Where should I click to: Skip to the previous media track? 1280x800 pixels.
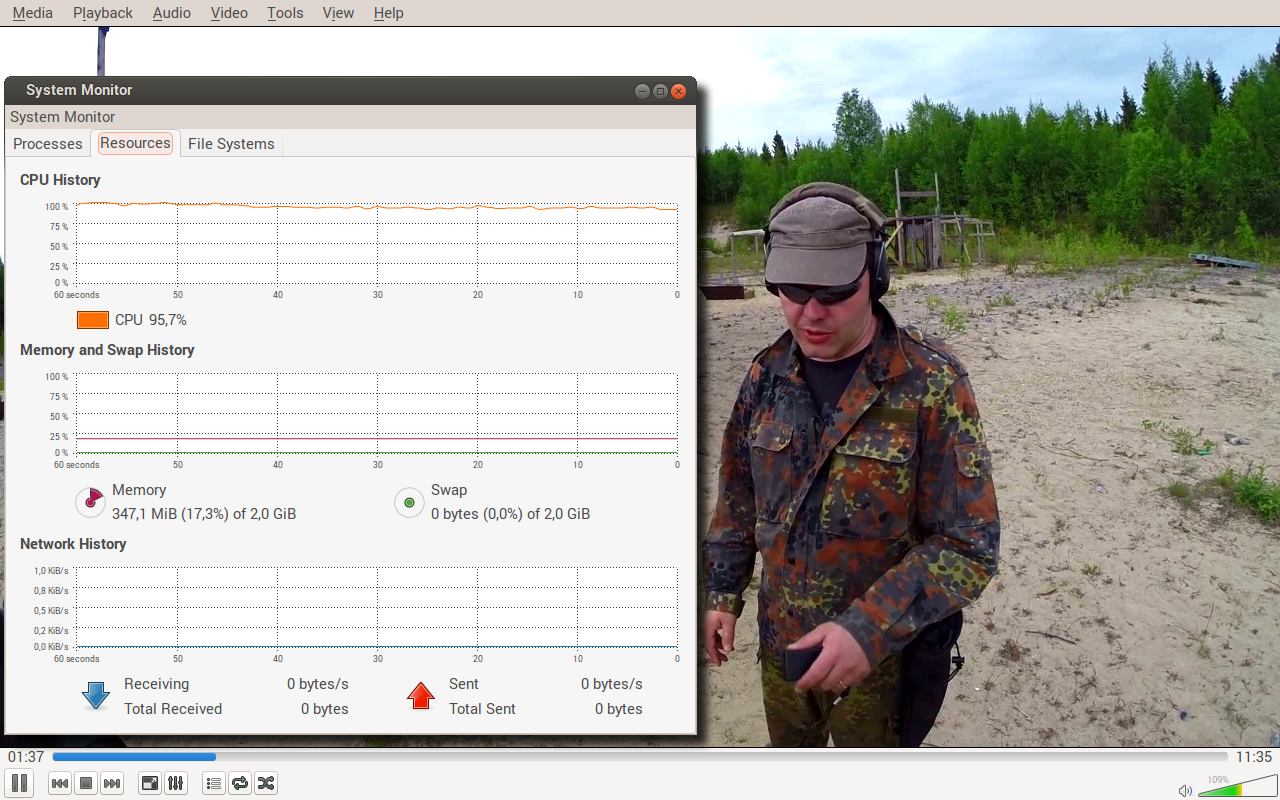click(x=60, y=783)
